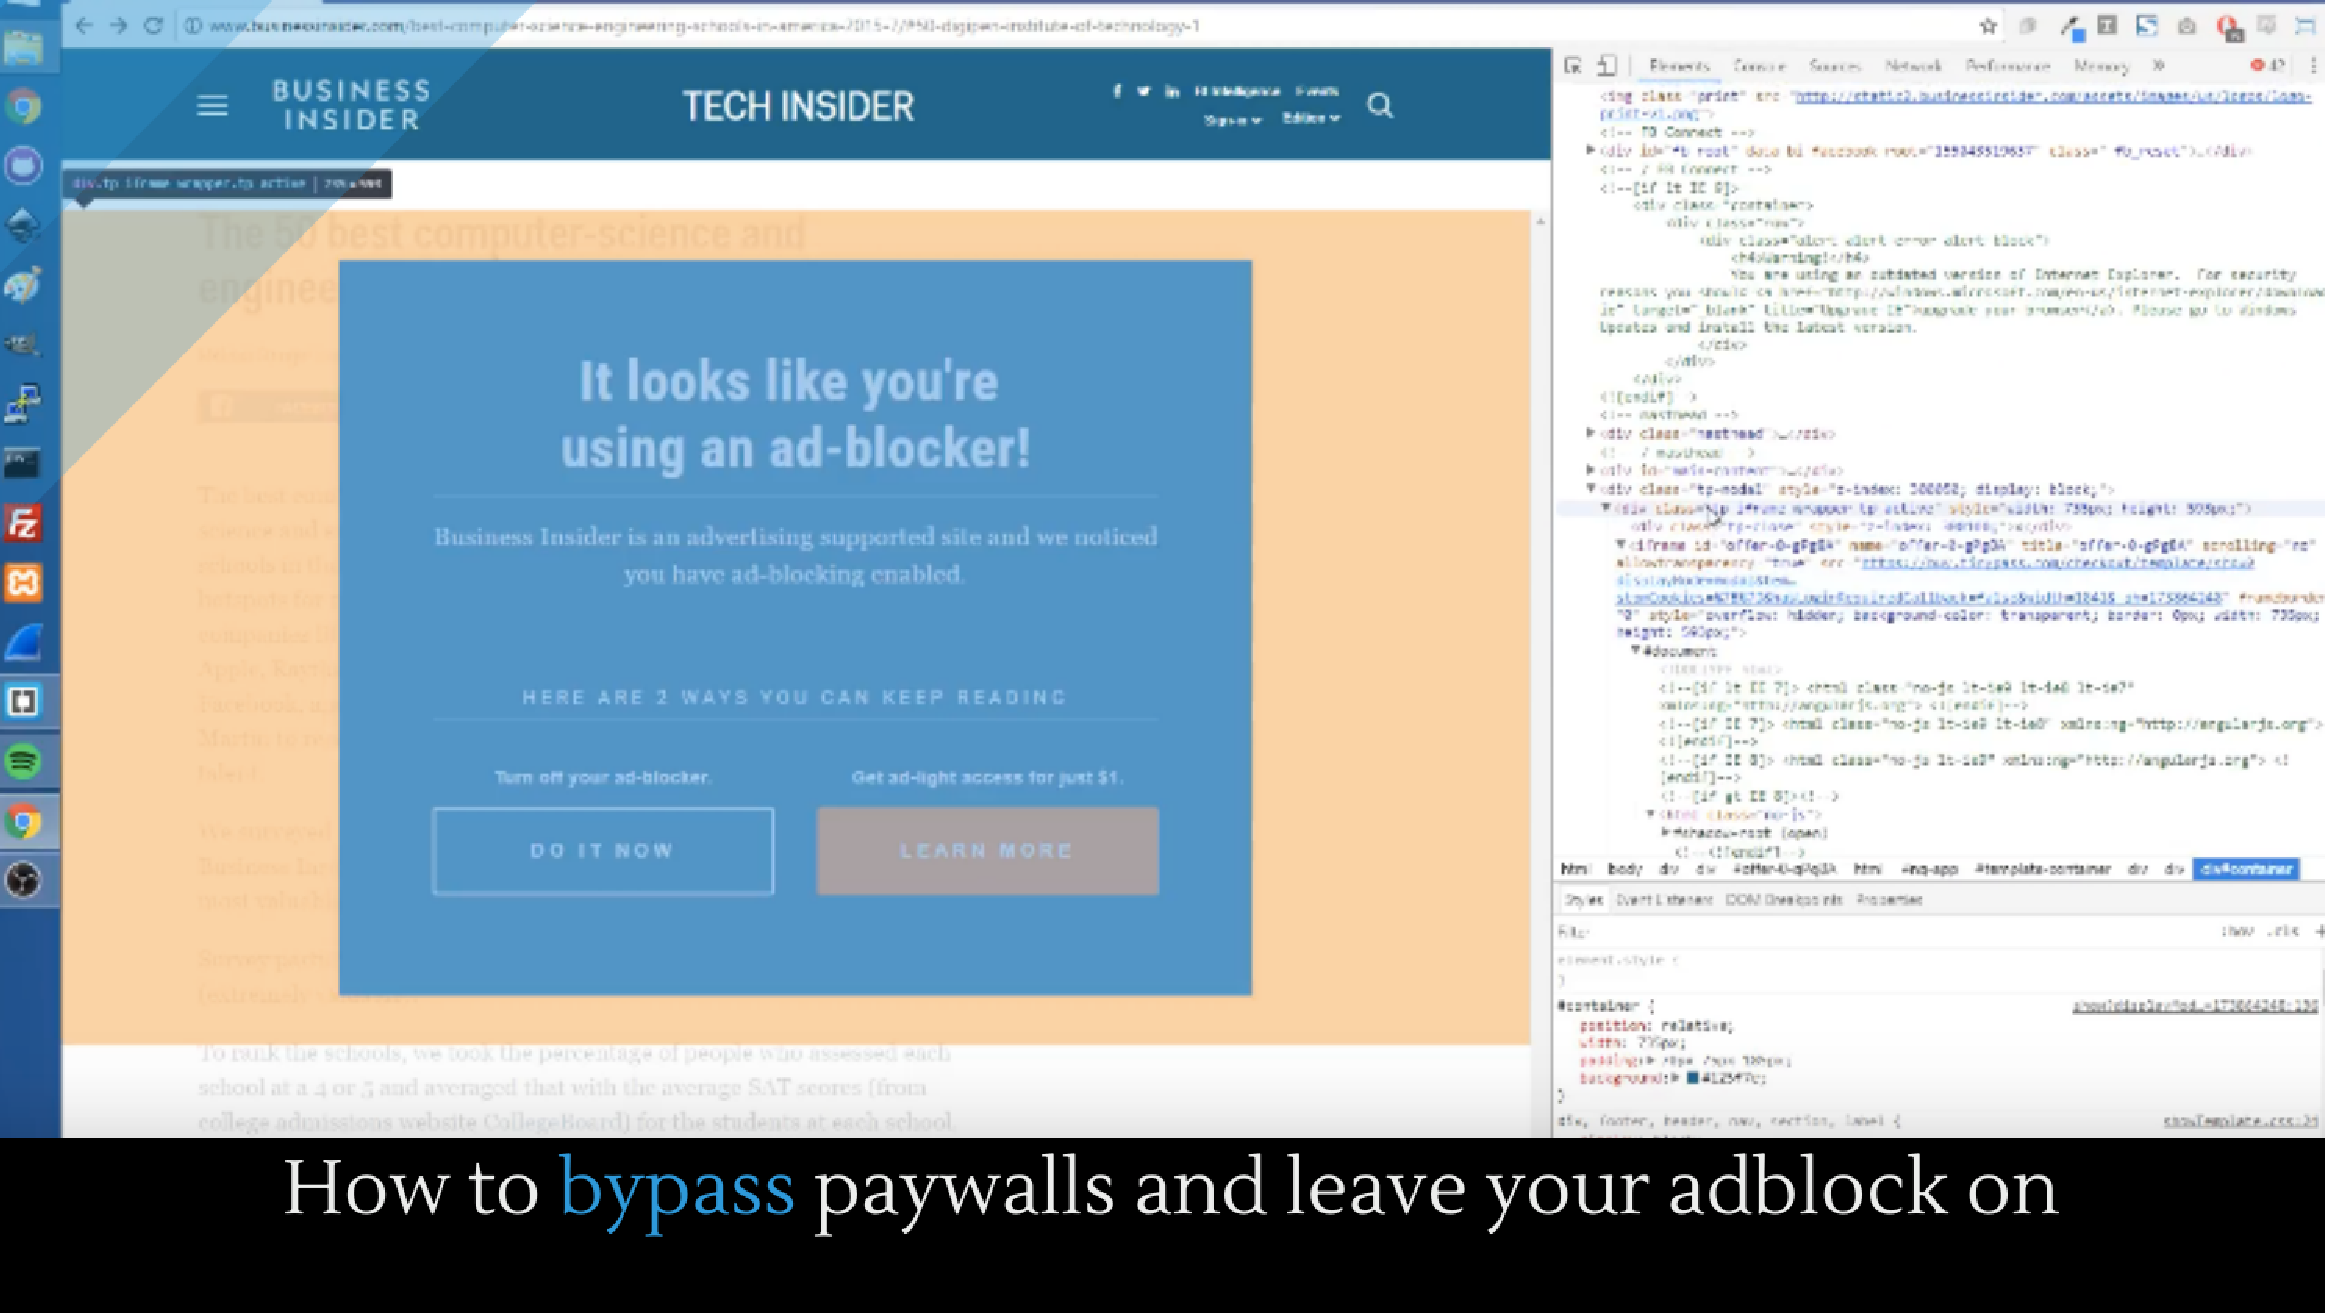Viewport: 2325px width, 1313px height.
Task: Click the Tech Insider search icon
Action: [1380, 105]
